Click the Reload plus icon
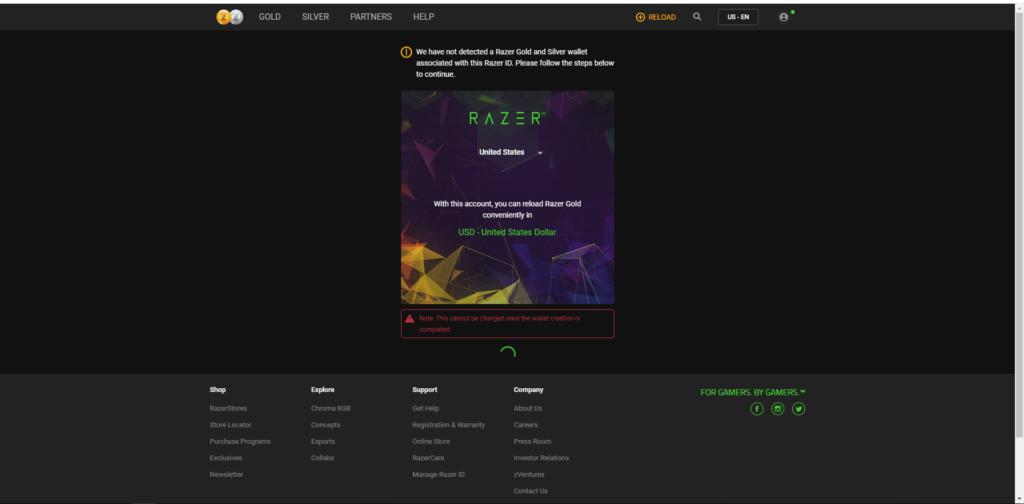The height and width of the screenshot is (504, 1024). (640, 17)
